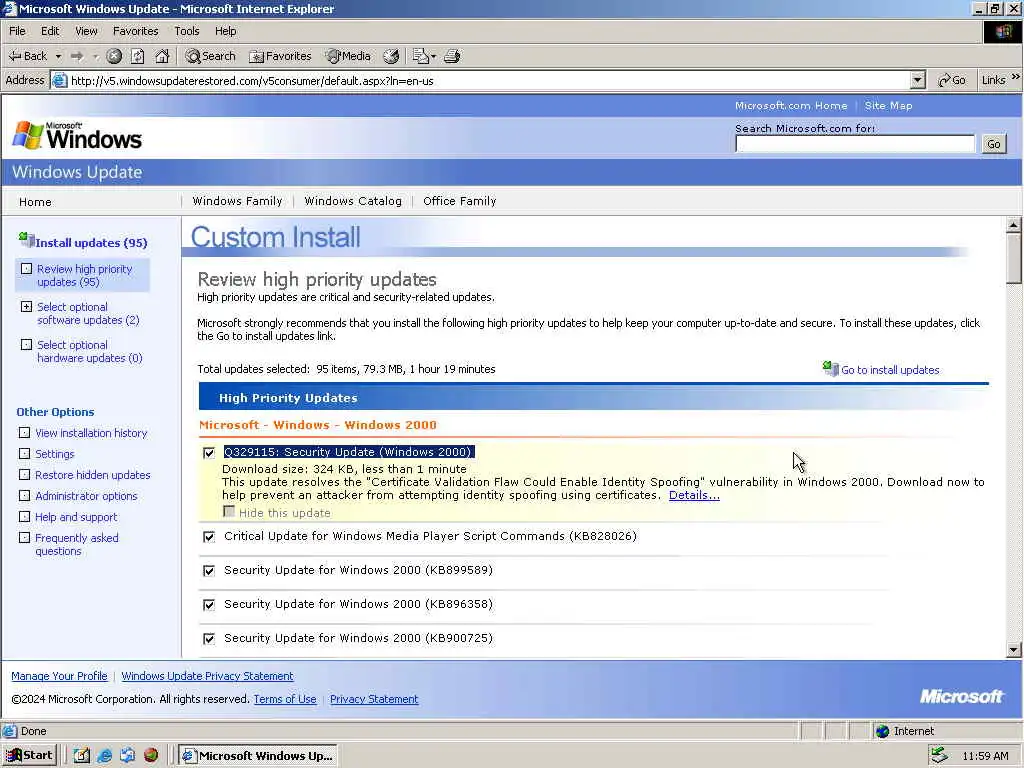Click the Install updates (95) icon in sidebar
Viewport: 1024px width, 768px height.
pos(26,240)
